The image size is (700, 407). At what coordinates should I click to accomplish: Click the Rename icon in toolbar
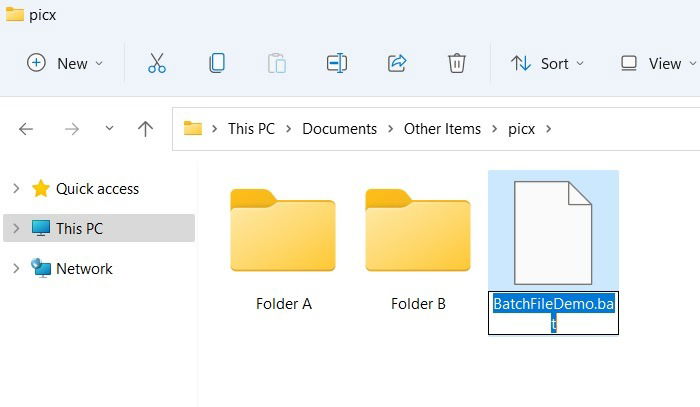337,63
